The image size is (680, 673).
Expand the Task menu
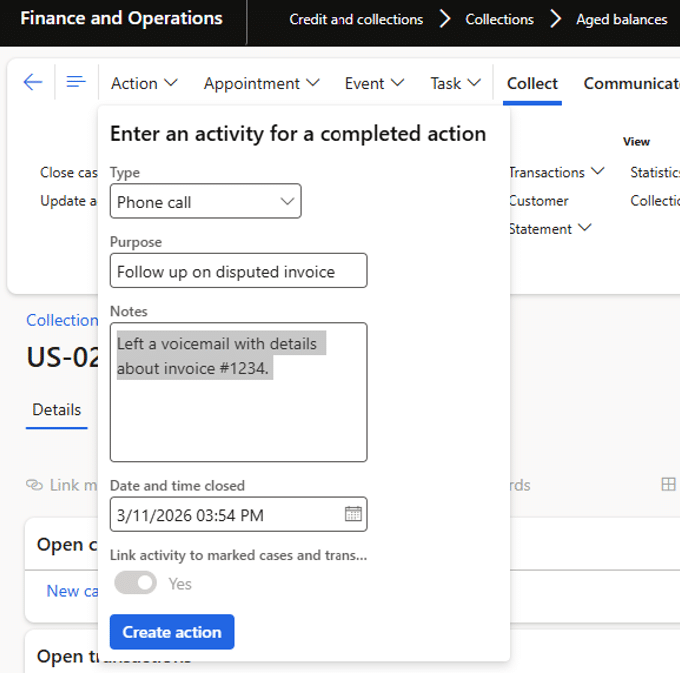pos(455,84)
